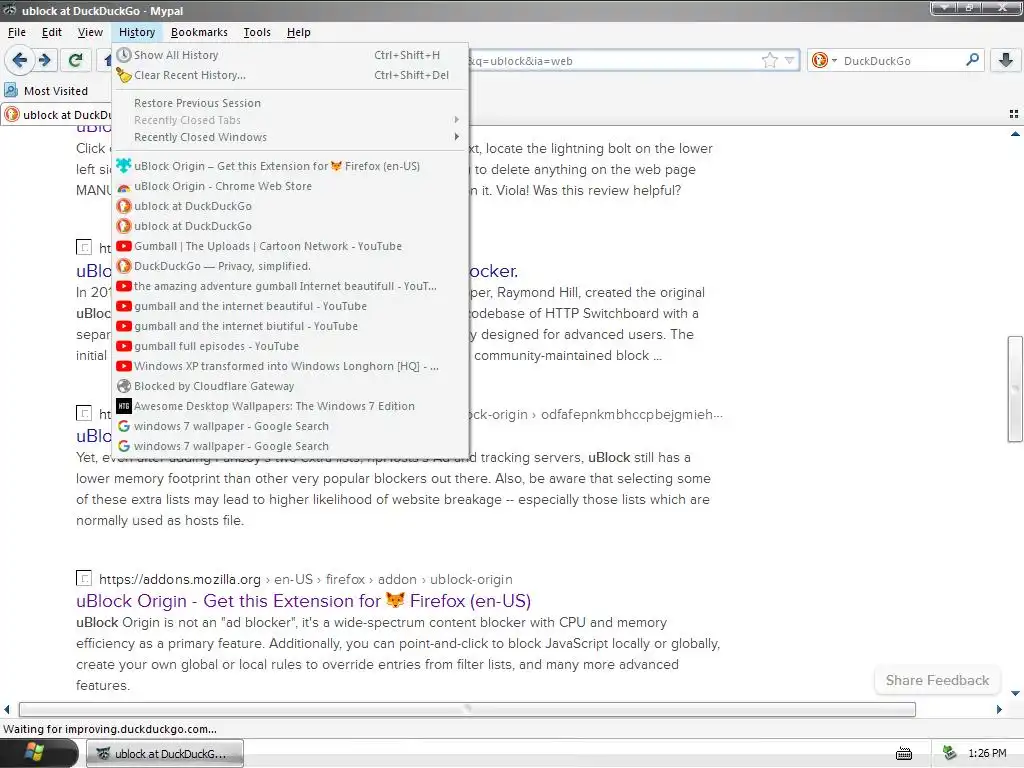Click the uBlock Origin Firefox add-on favicon
The height and width of the screenshot is (768, 1024).
point(123,166)
